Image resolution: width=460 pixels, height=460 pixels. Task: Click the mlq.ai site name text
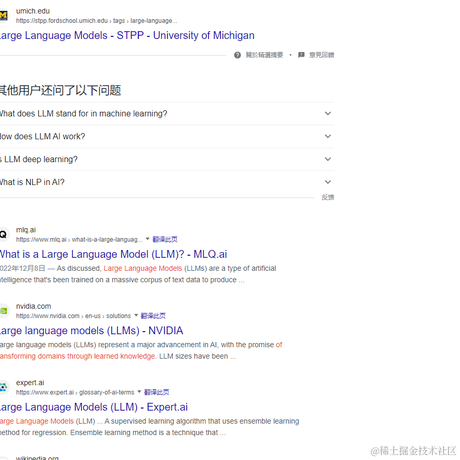(x=26, y=230)
